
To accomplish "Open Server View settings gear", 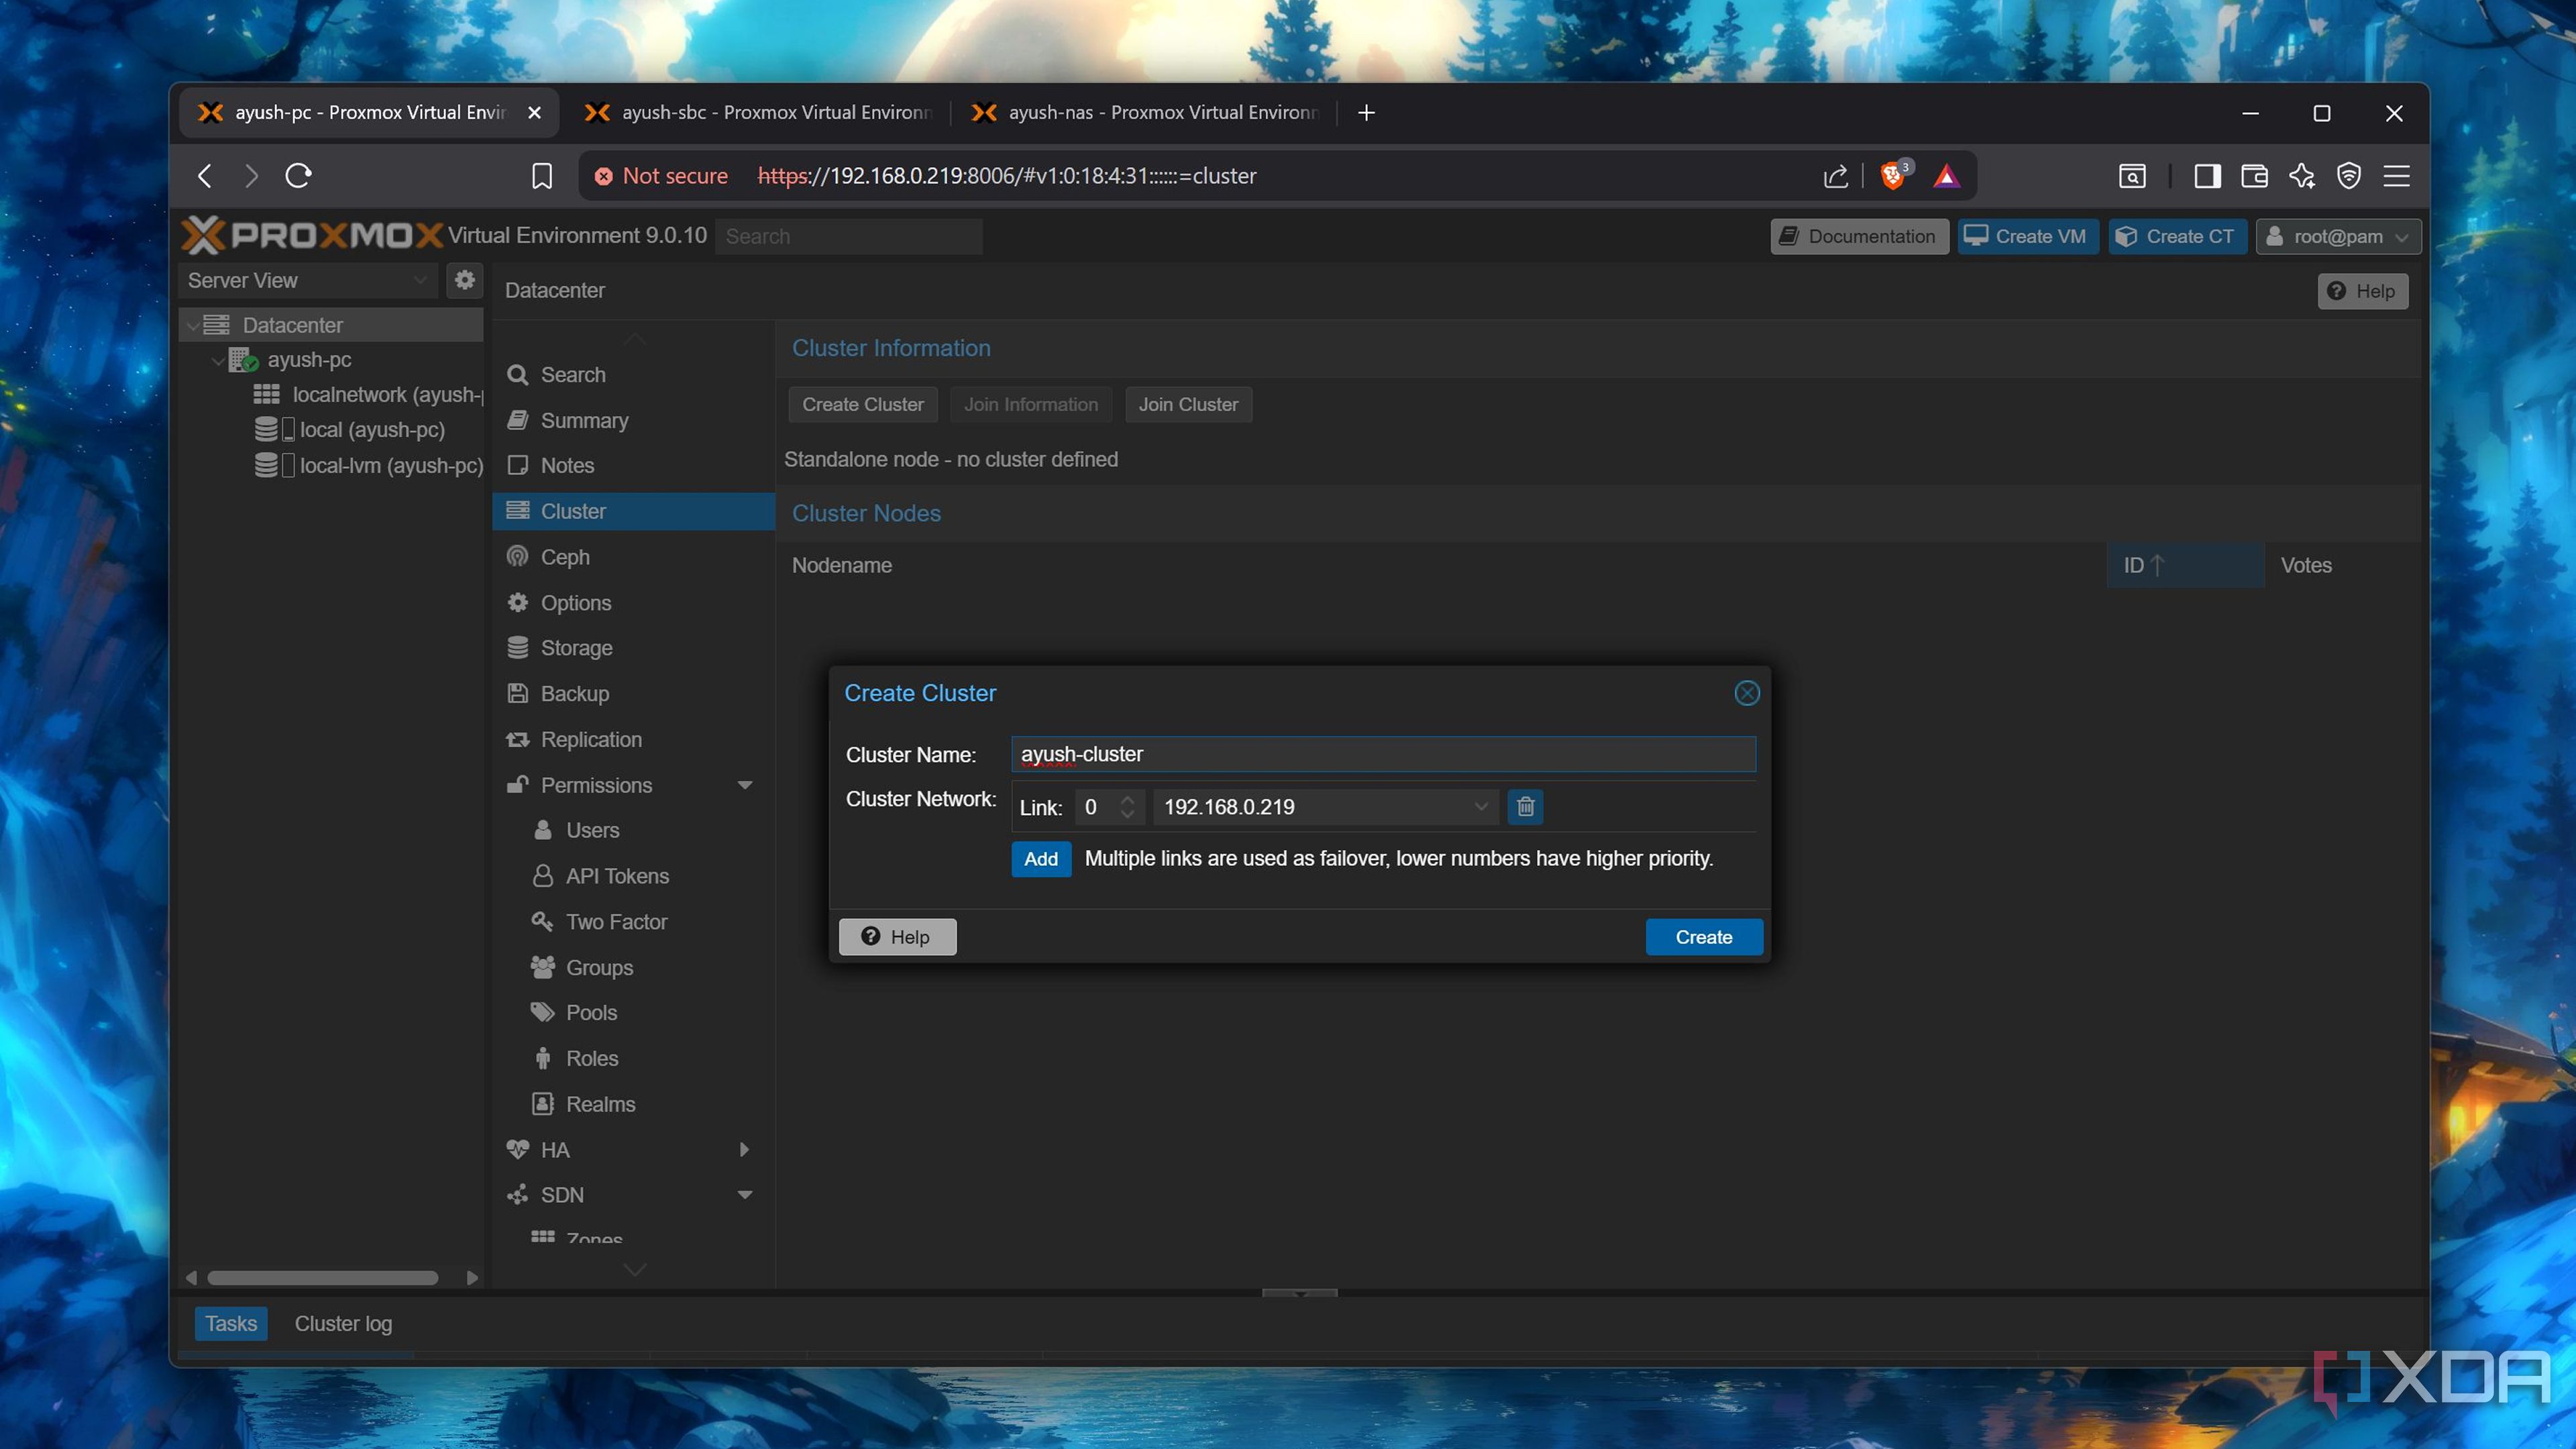I will pyautogui.click(x=464, y=280).
